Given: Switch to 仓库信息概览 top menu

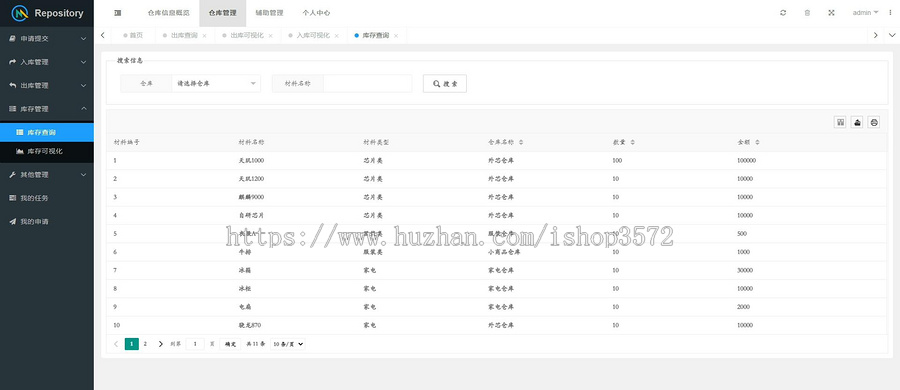Looking at the screenshot, I should coord(168,13).
